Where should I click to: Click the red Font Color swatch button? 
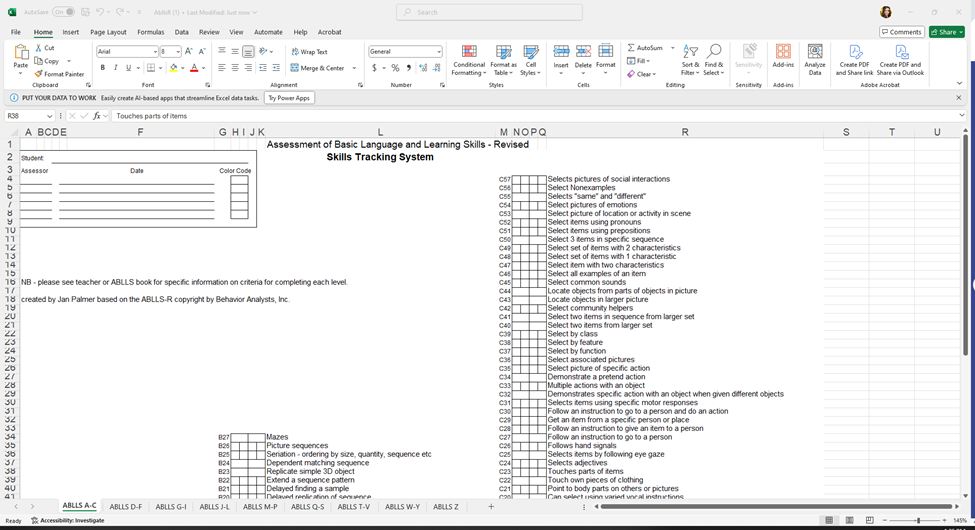point(194,68)
